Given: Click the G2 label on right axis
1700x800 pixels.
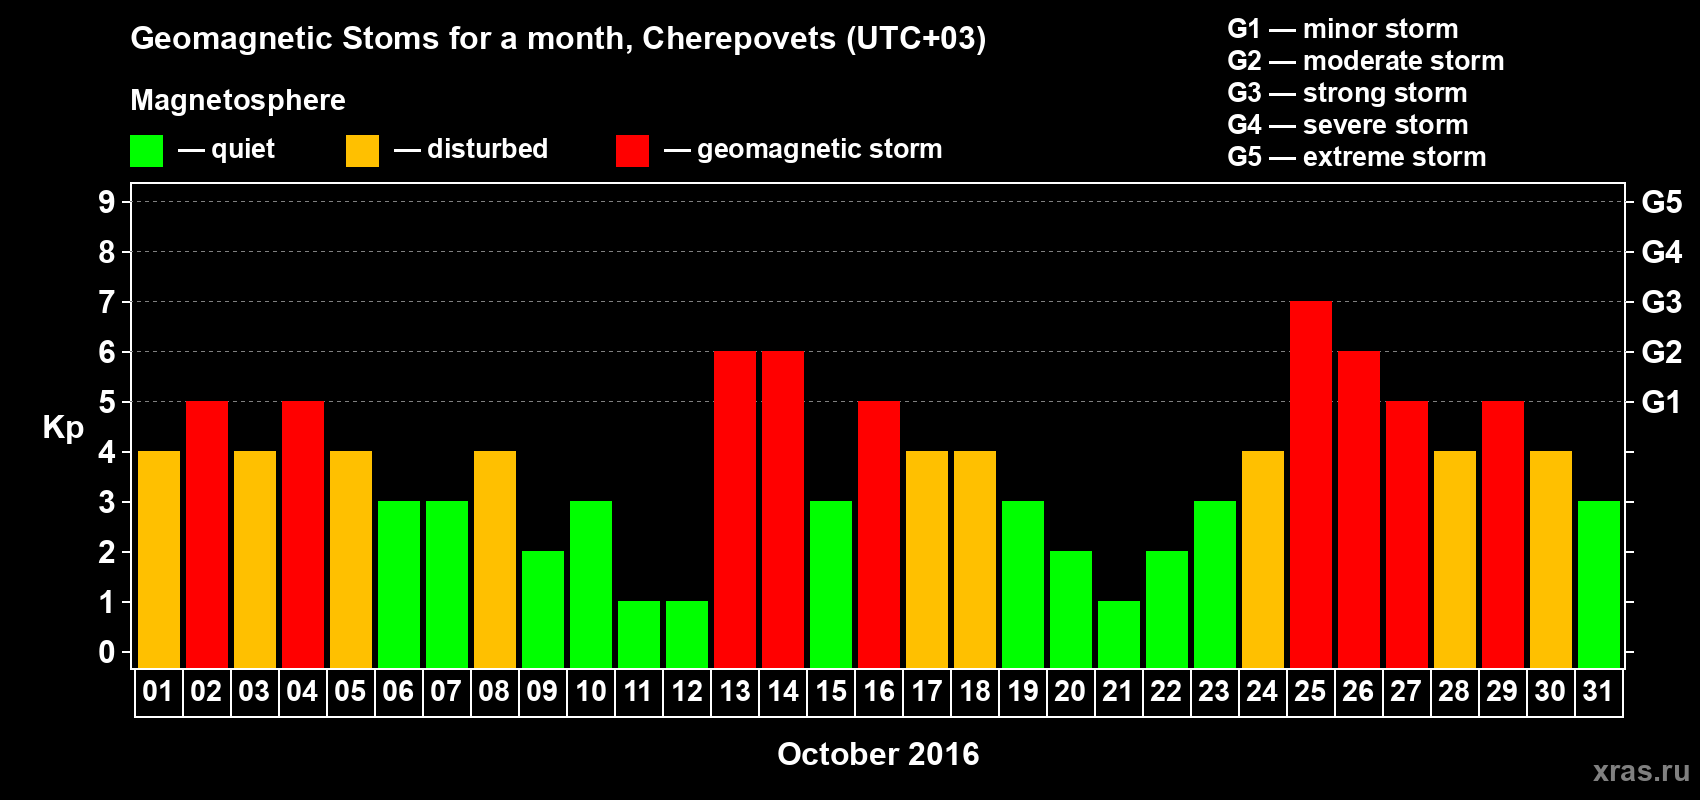Looking at the screenshot, I should (x=1662, y=352).
